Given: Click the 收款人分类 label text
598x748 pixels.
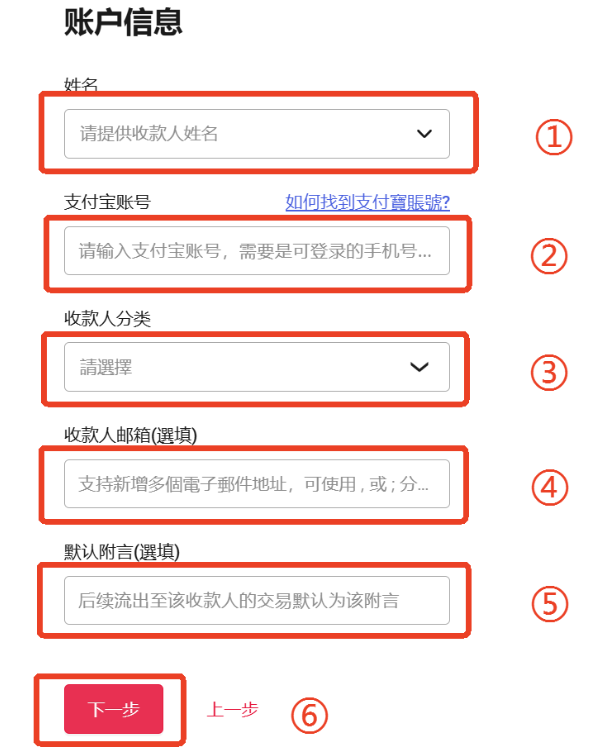Looking at the screenshot, I should click(107, 318).
